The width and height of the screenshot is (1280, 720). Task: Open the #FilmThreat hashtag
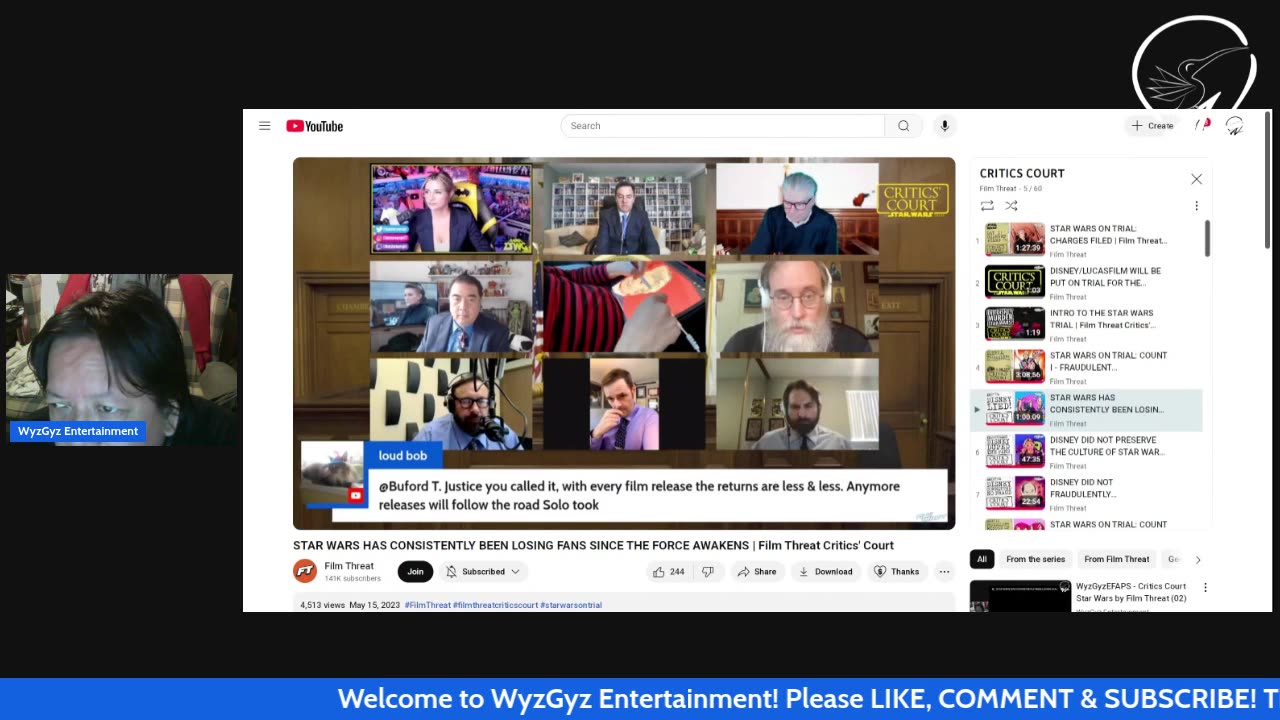427,605
